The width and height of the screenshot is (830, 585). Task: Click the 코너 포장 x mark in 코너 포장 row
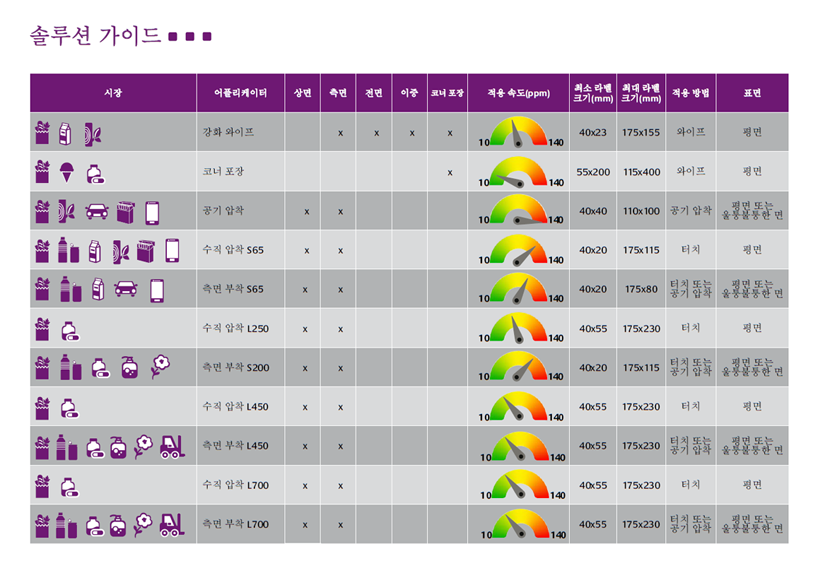point(450,172)
